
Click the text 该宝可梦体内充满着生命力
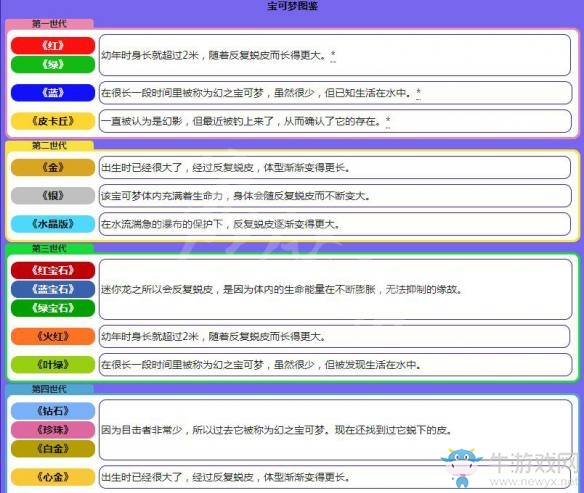[162, 196]
